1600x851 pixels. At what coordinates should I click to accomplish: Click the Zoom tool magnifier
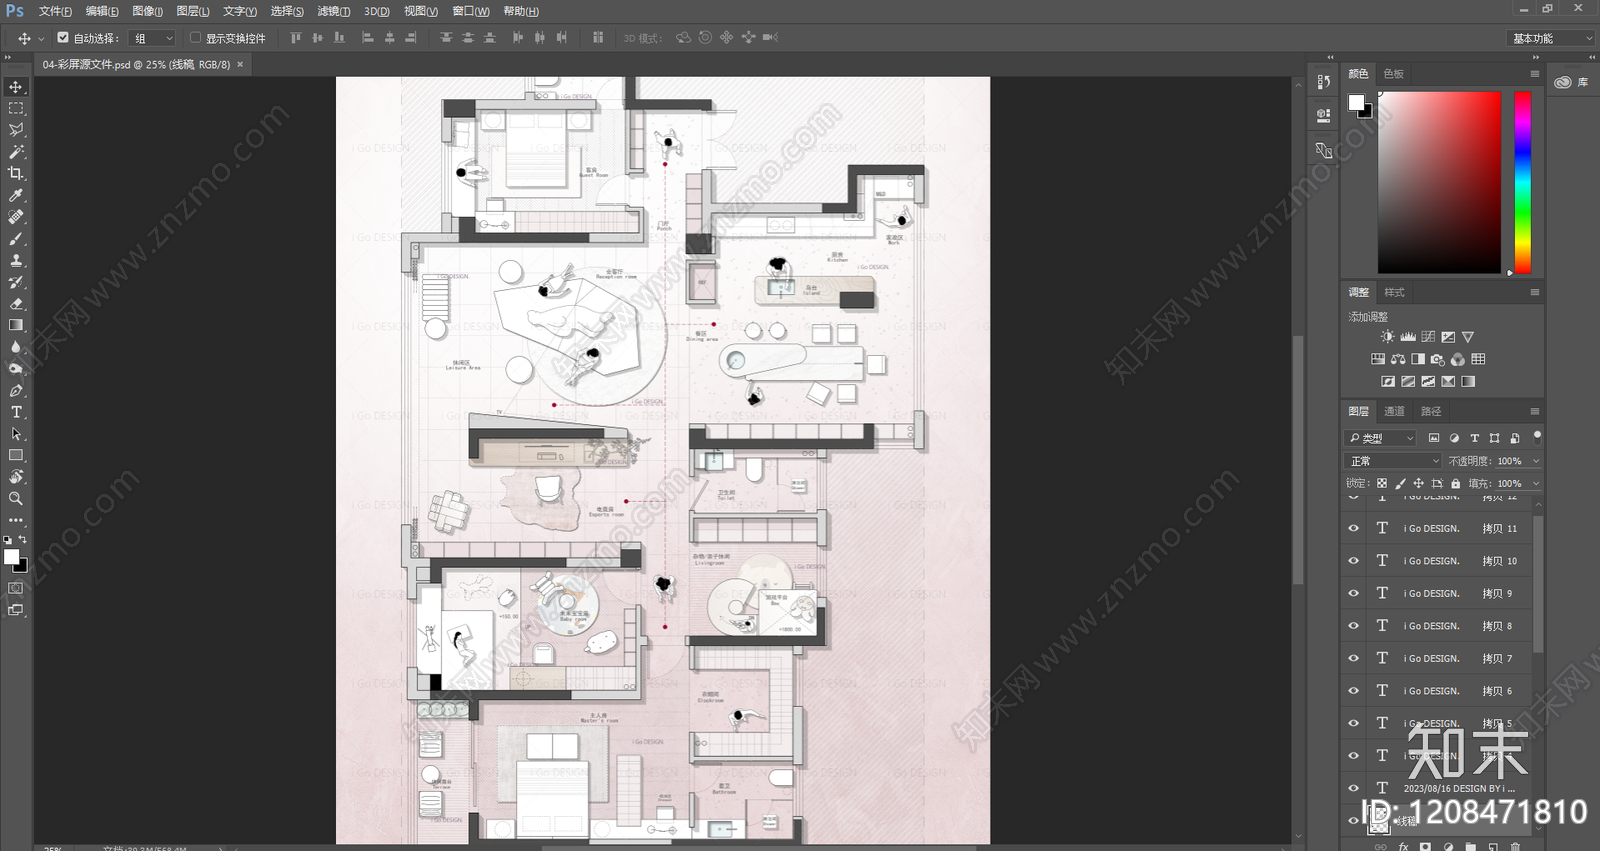16,498
